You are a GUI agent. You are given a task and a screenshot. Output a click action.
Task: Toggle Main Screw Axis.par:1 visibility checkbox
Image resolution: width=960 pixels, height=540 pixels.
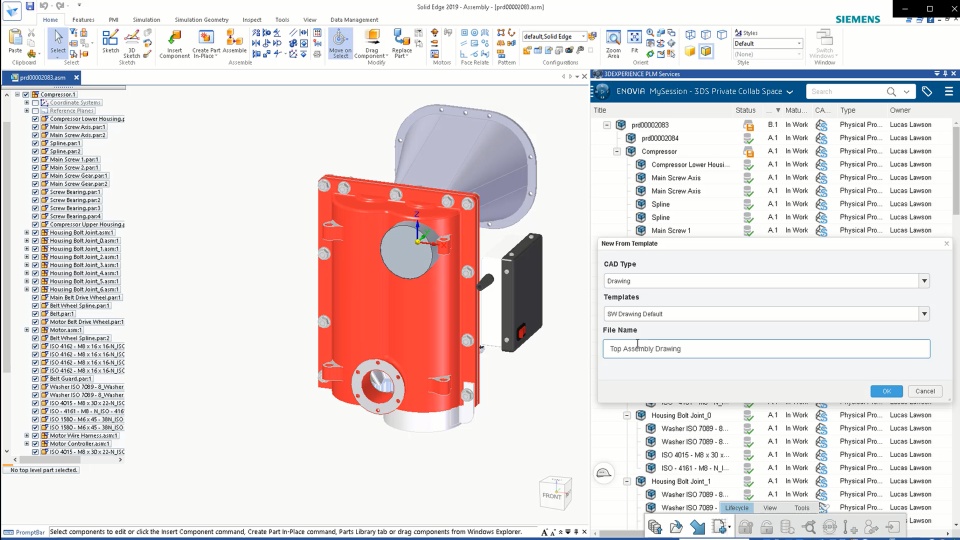point(35,127)
